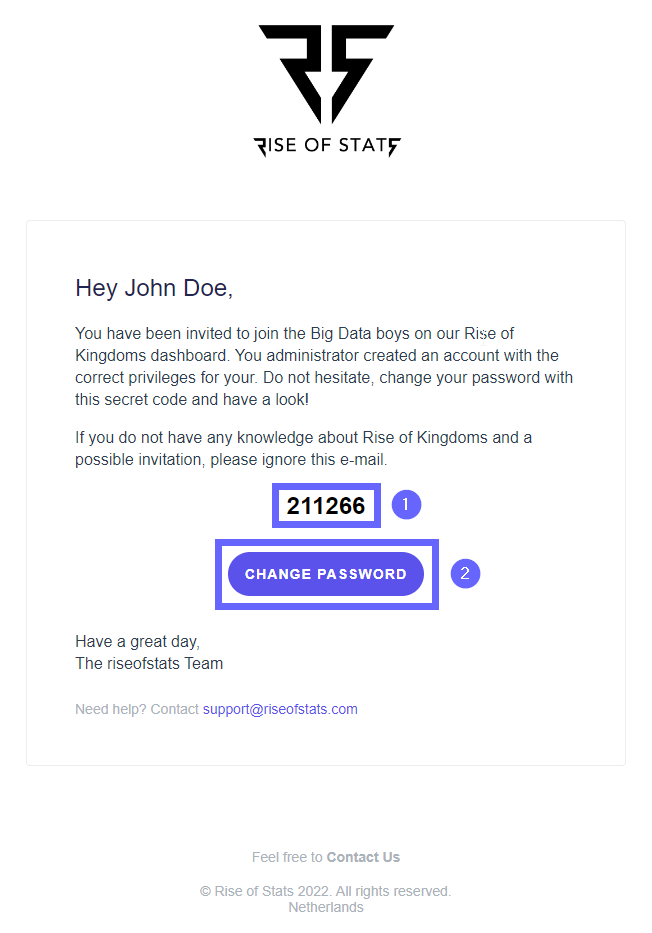Click the "Feel free to" footer text

[287, 857]
